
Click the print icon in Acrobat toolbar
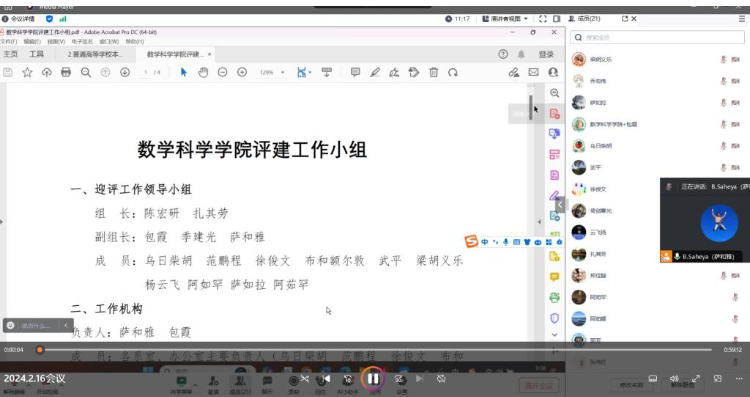click(x=66, y=72)
